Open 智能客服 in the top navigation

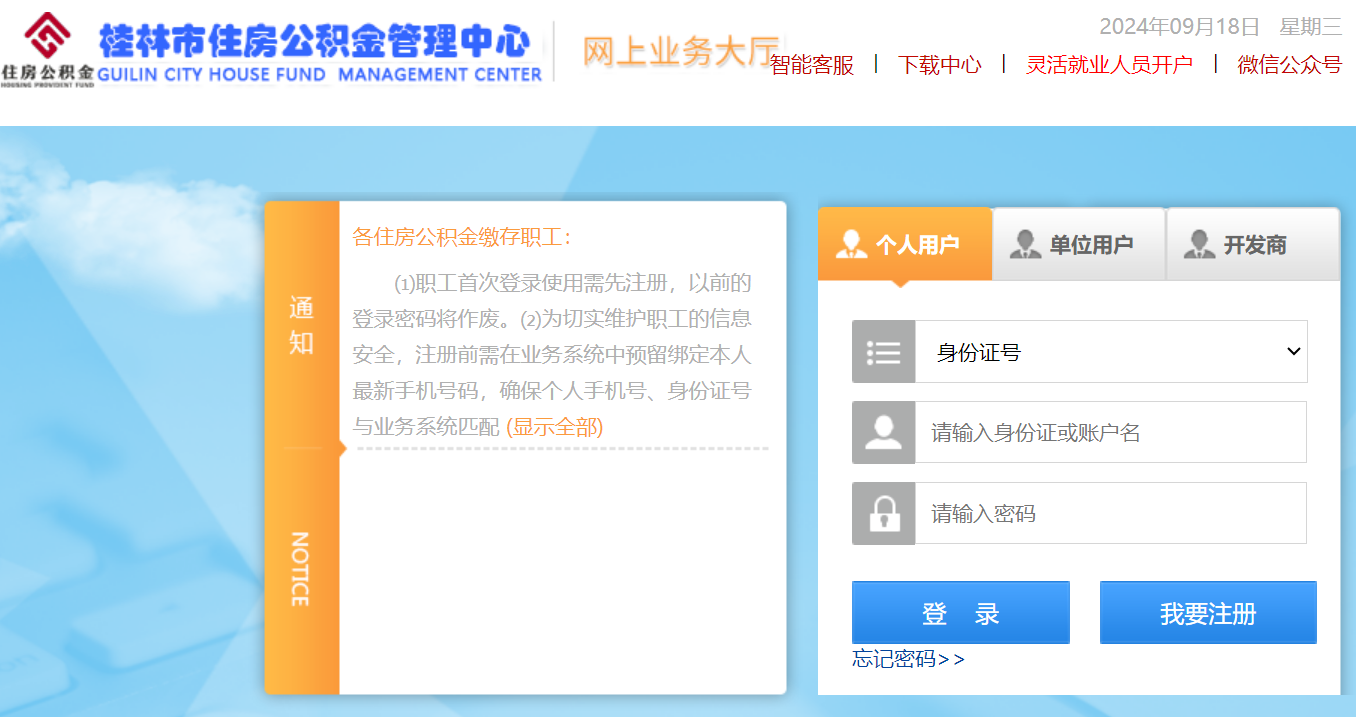813,65
